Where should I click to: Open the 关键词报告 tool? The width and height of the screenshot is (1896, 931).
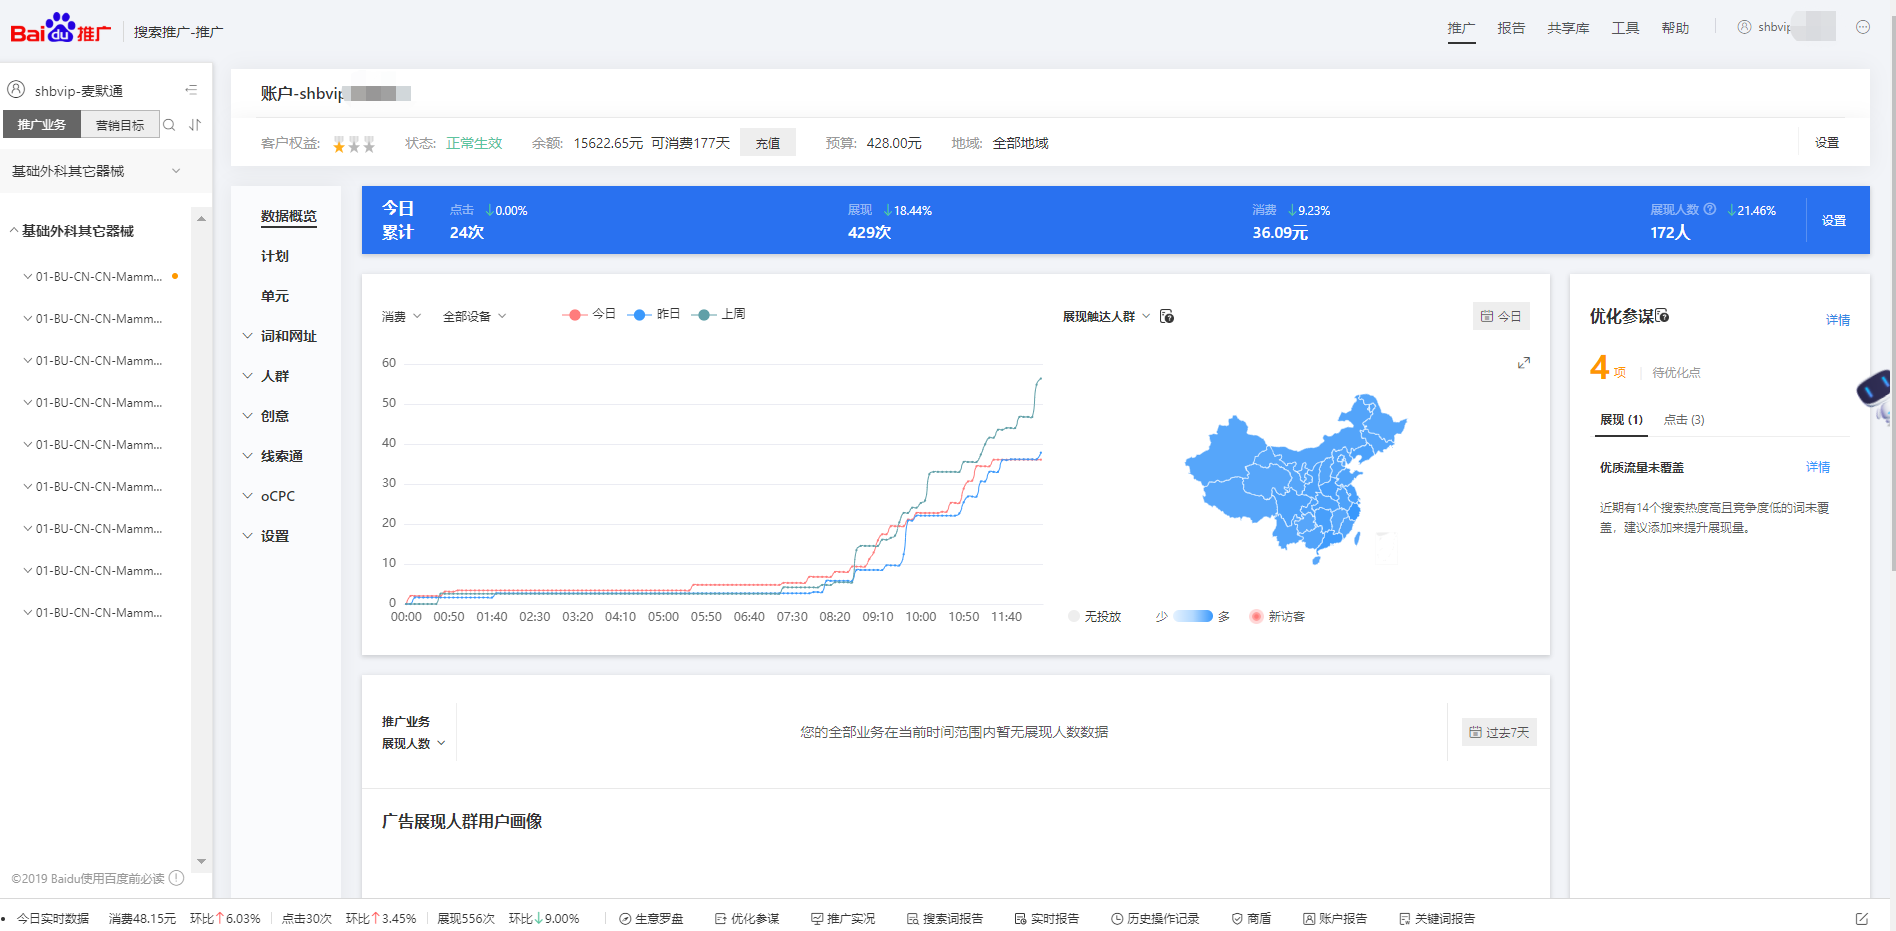click(x=1437, y=918)
